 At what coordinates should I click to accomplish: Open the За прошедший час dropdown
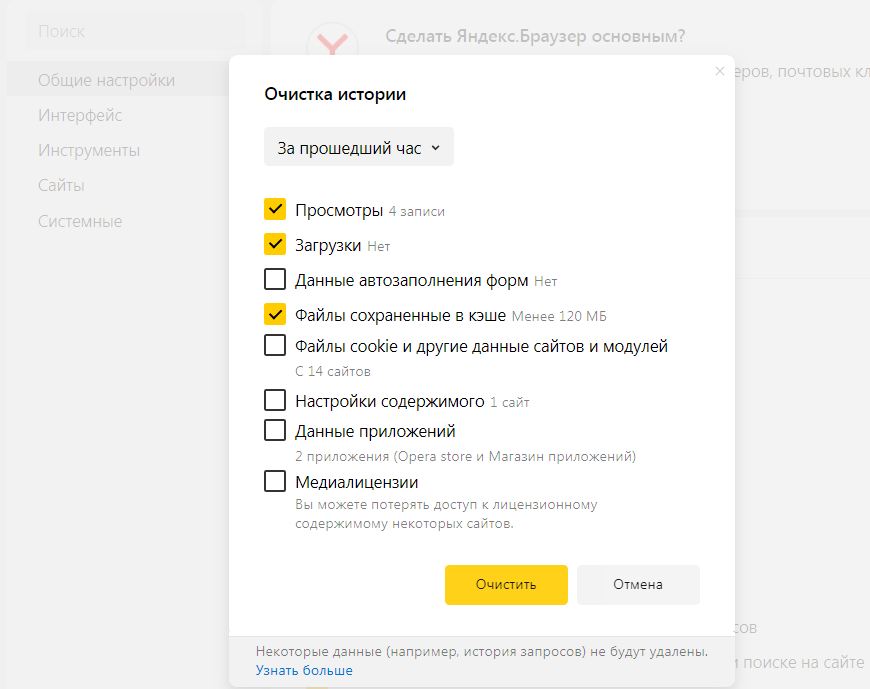tap(359, 147)
